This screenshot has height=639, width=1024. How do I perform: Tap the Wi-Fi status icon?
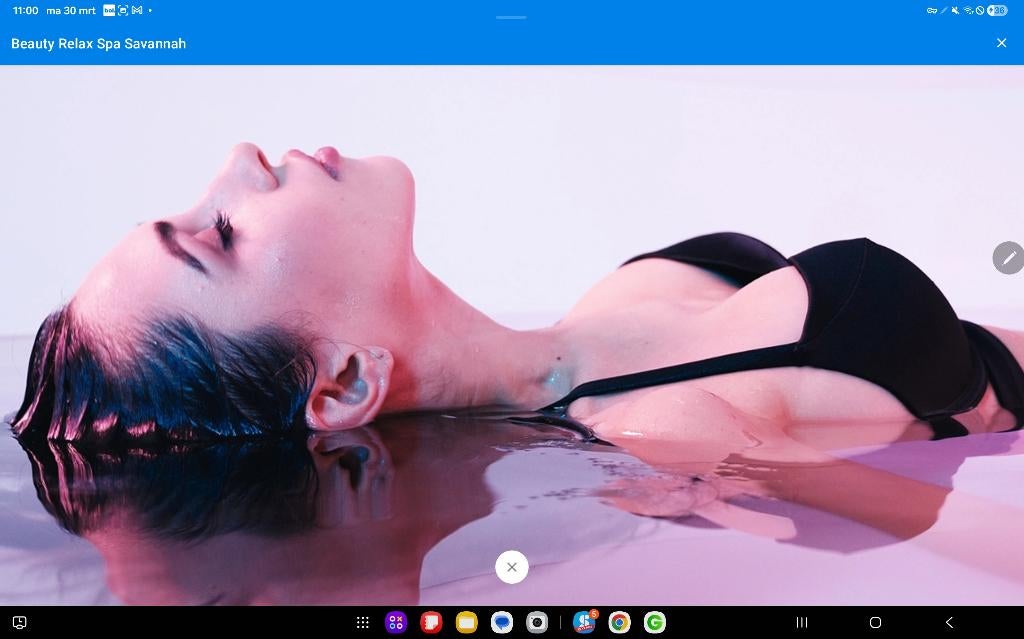click(968, 10)
